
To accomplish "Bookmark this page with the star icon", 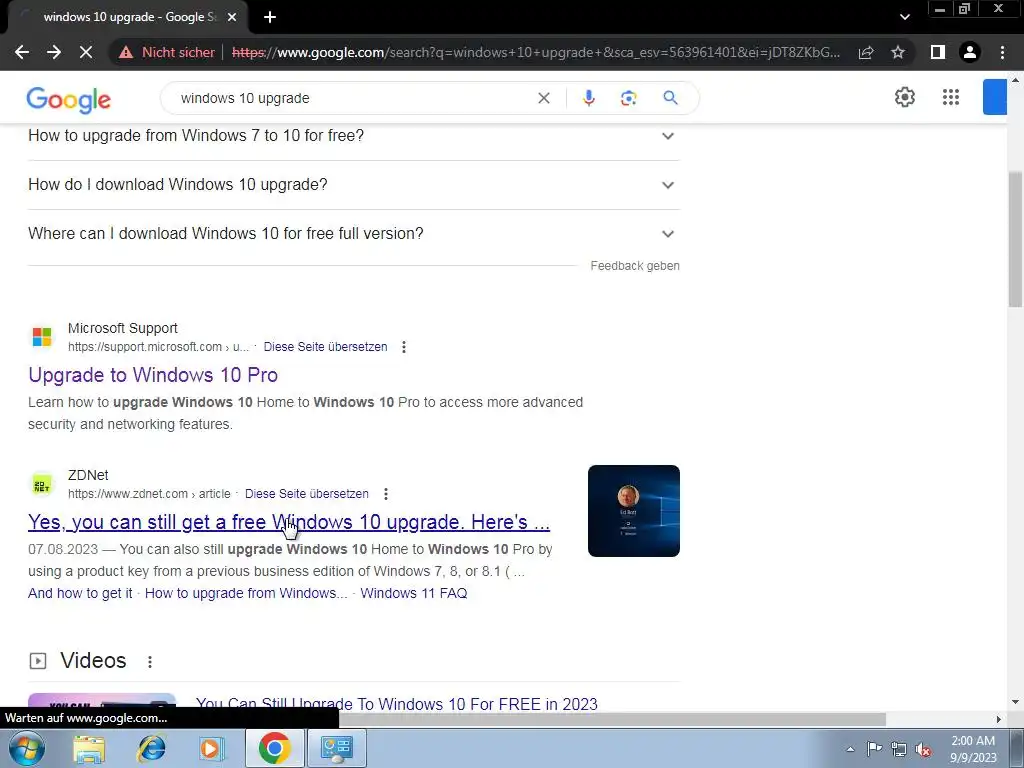I will tap(898, 52).
